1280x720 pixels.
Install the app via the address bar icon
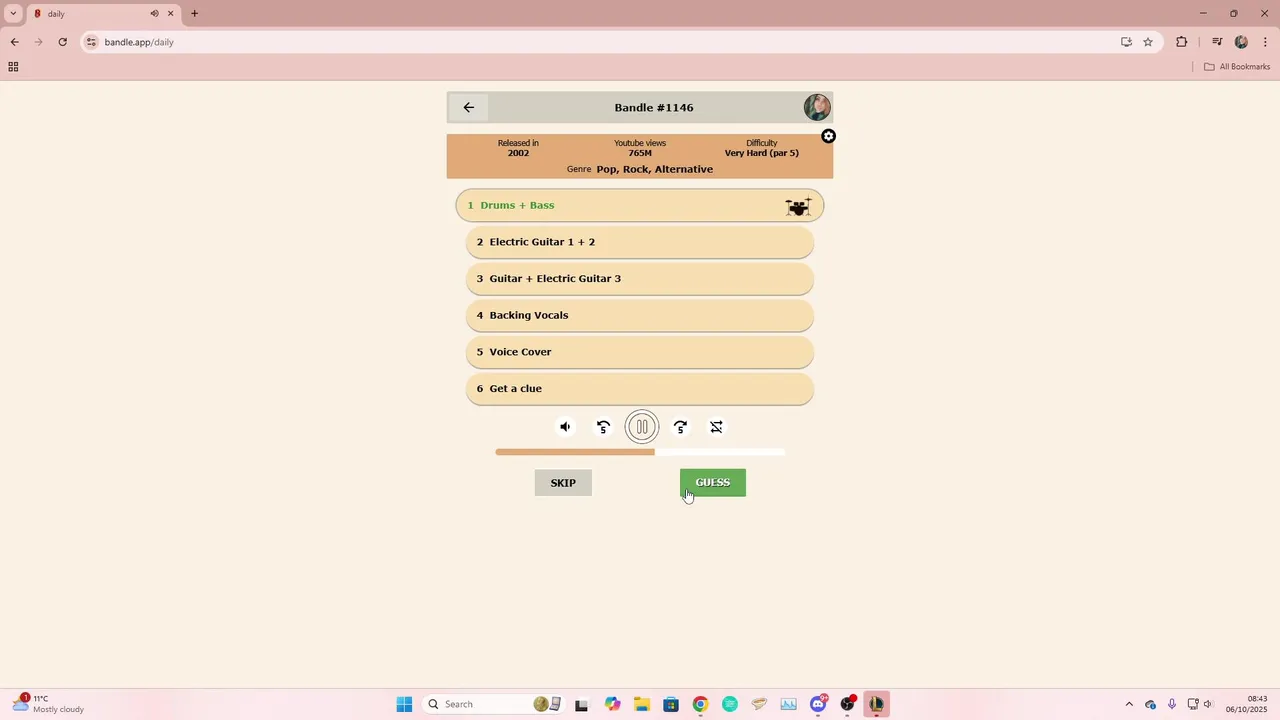[x=1126, y=42]
